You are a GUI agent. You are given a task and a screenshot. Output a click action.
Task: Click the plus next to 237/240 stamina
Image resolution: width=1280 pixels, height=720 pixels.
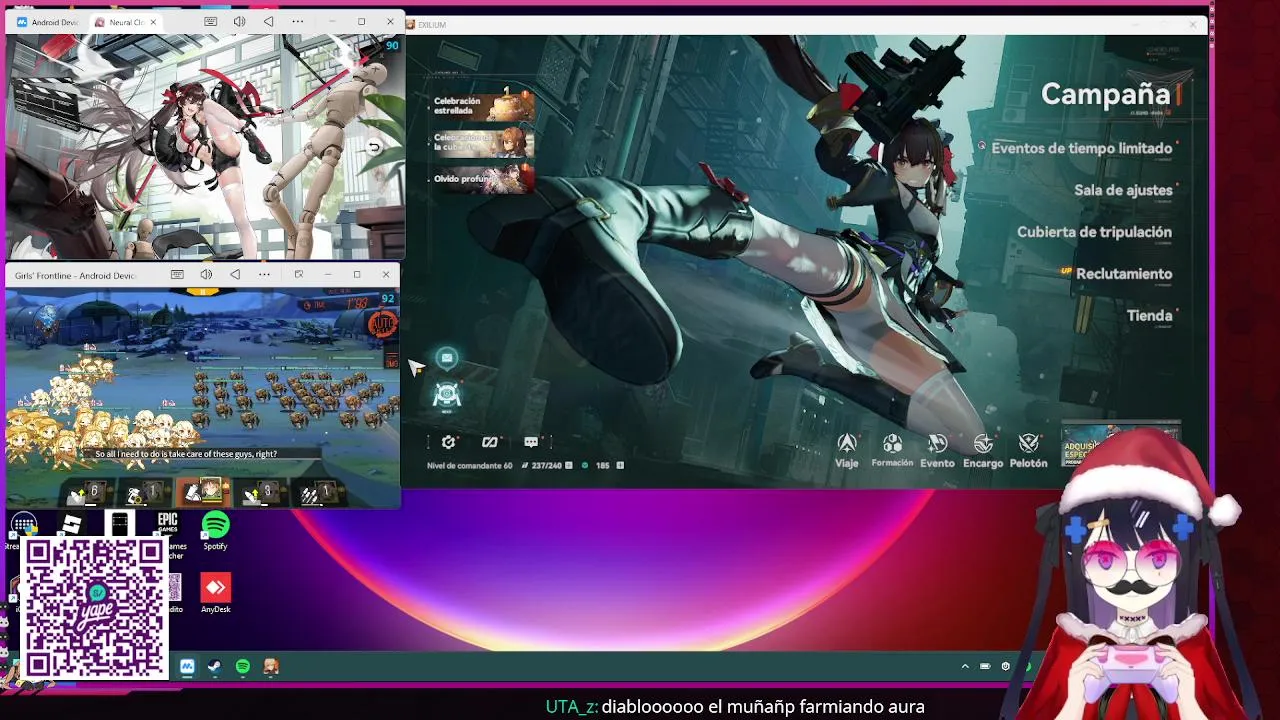point(569,465)
